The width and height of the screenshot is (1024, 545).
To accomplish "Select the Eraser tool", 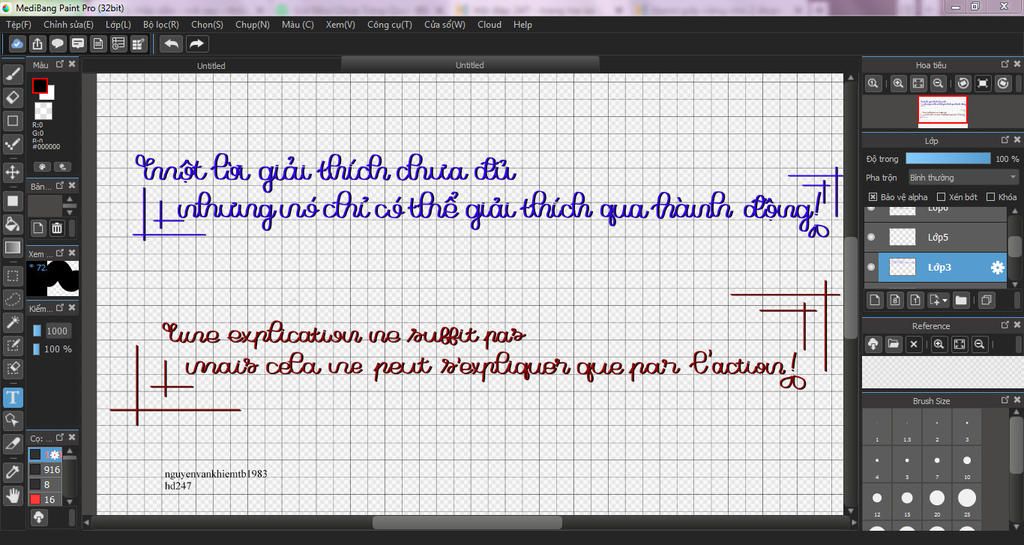I will coord(12,97).
